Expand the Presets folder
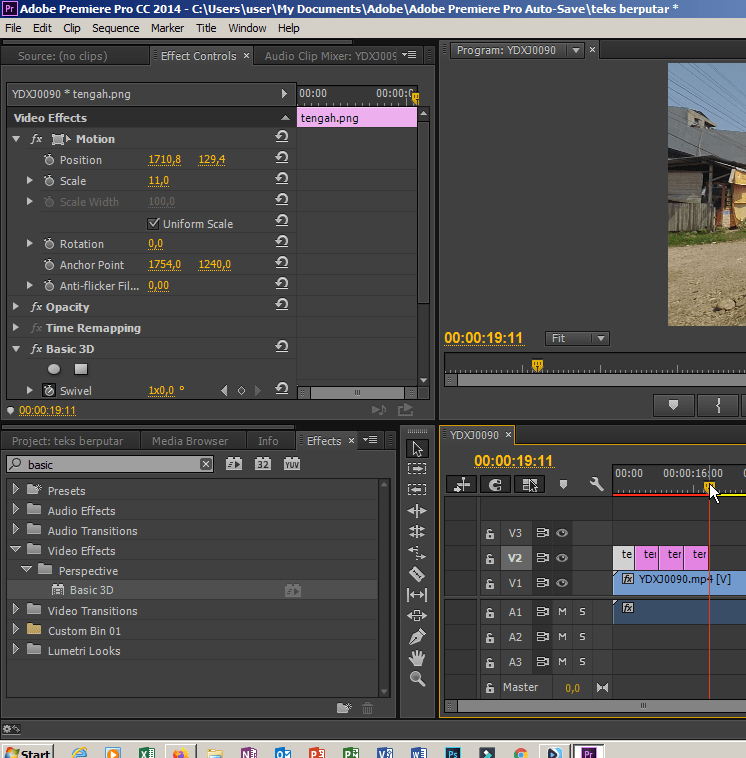 pyautogui.click(x=15, y=489)
